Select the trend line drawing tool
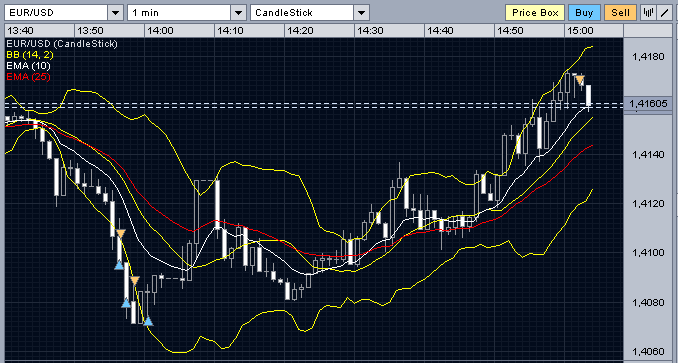 point(664,13)
